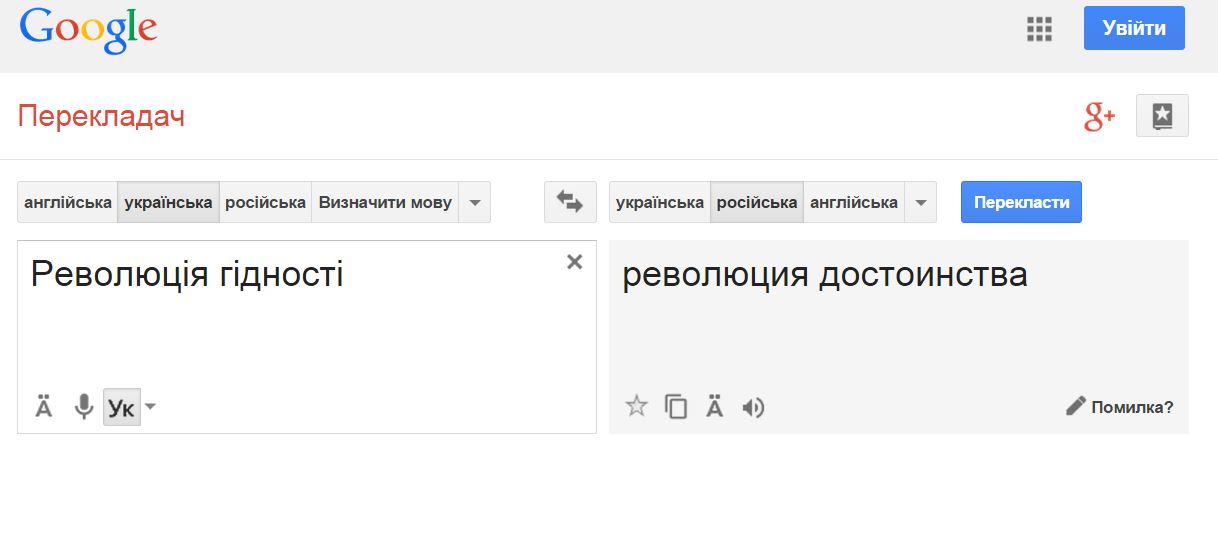The height and width of the screenshot is (540, 1218).
Task: Select англійська as the source language
Action: (68, 202)
